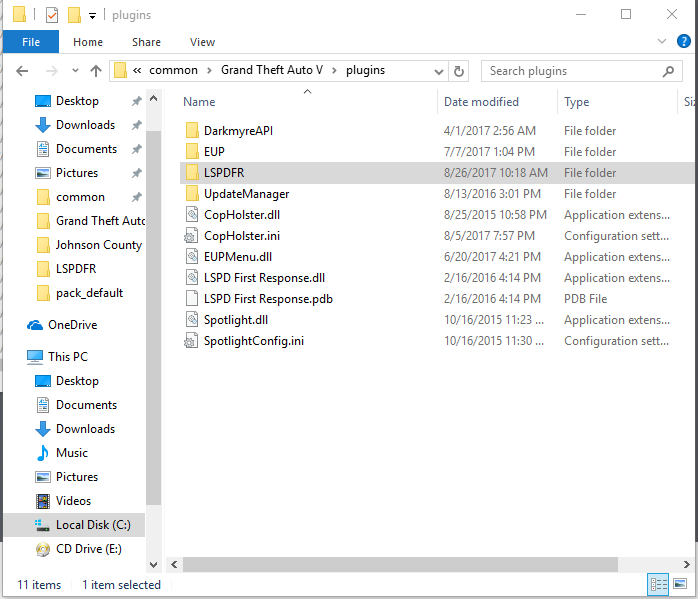Open 'Grand Theft Auto' folder in sidebar
Screen dimensions: 698x599
(x=100, y=221)
